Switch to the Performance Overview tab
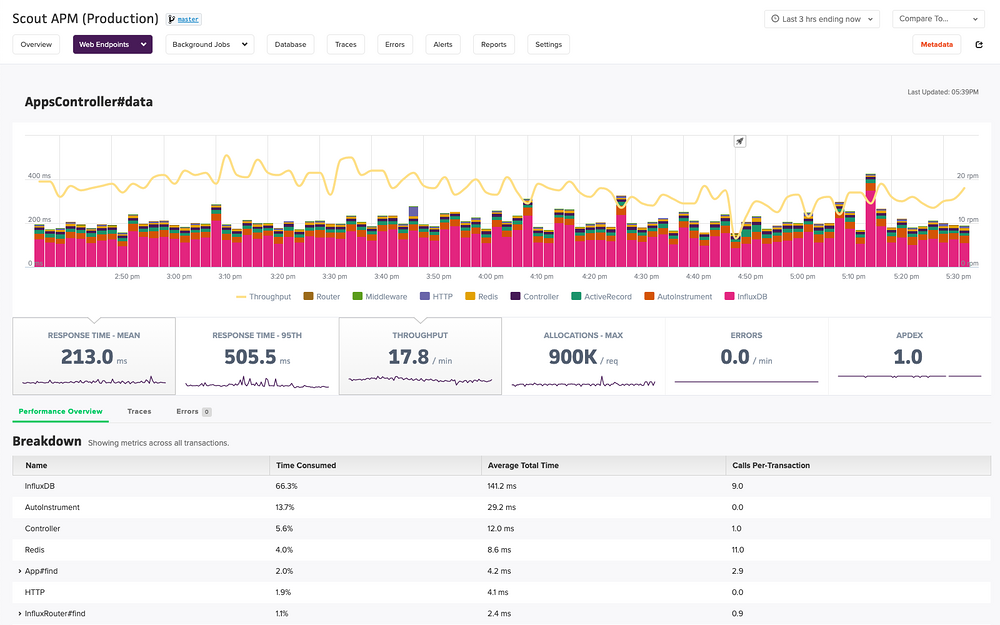This screenshot has height=625, width=1000. click(61, 411)
